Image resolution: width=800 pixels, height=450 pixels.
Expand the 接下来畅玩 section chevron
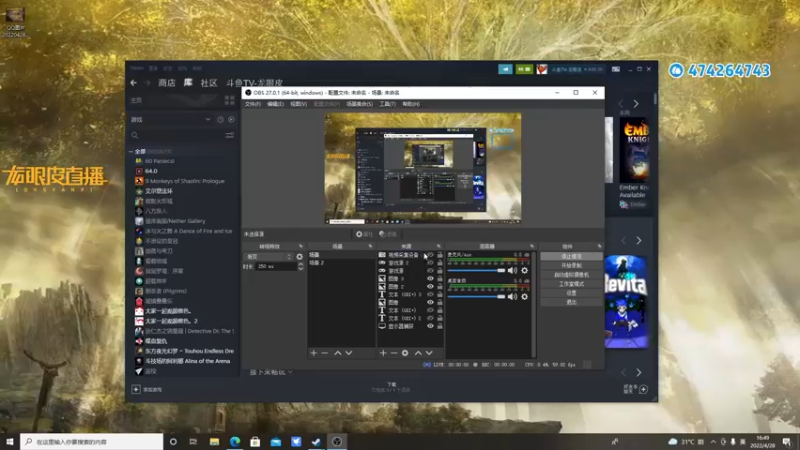[x=290, y=372]
